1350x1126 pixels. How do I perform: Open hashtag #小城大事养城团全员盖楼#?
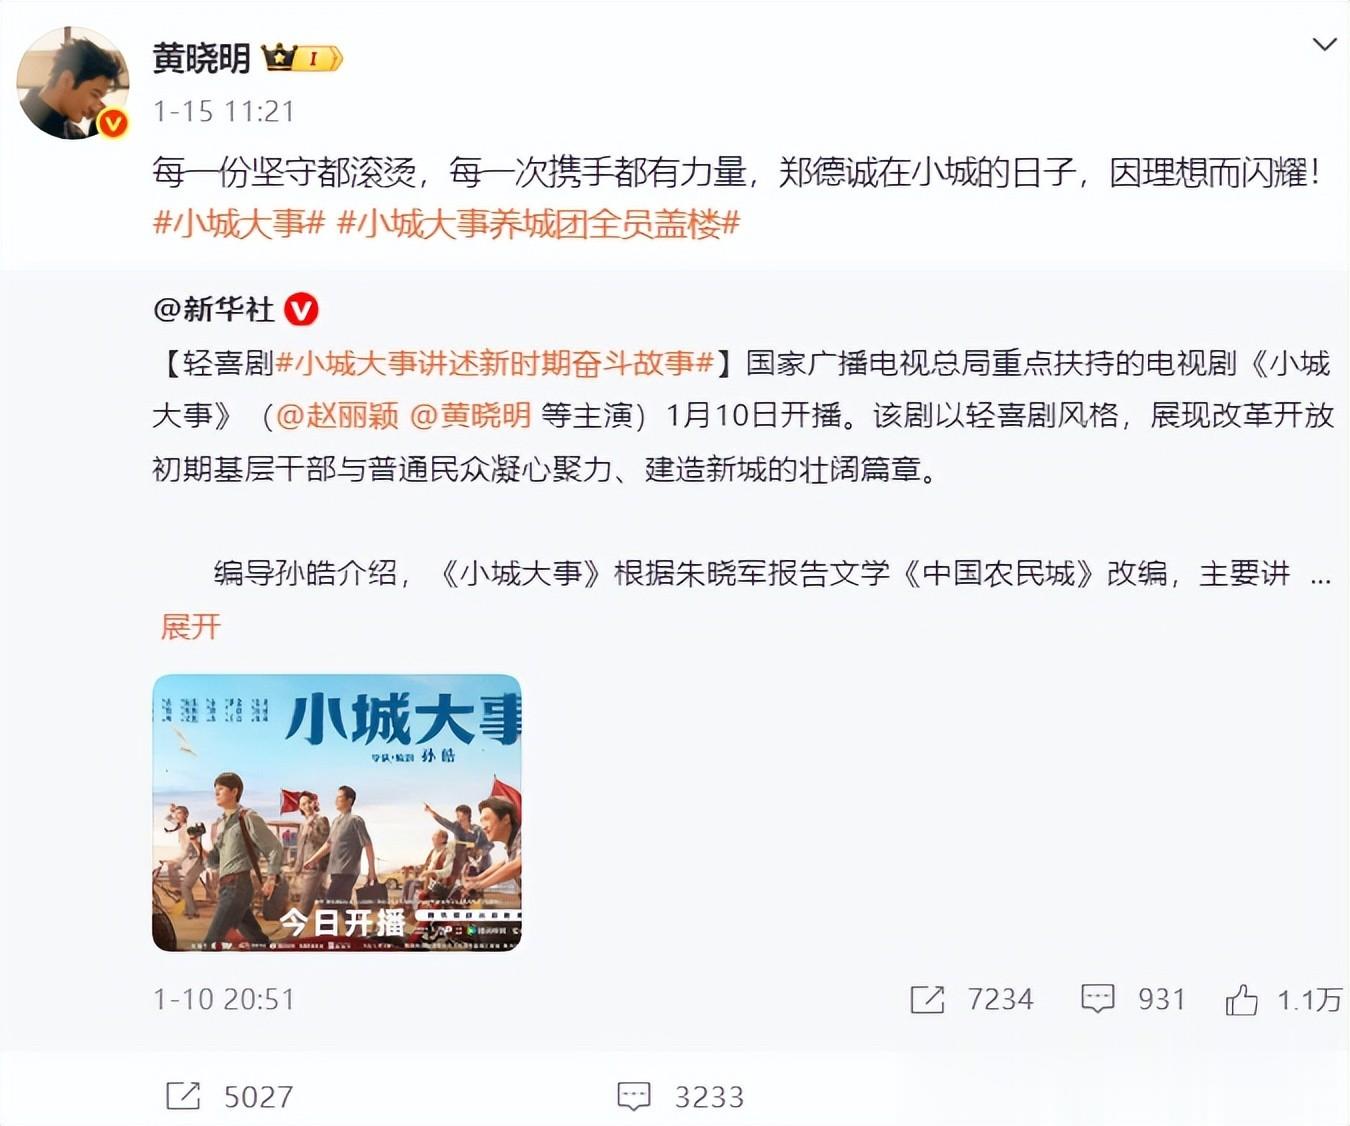point(538,223)
